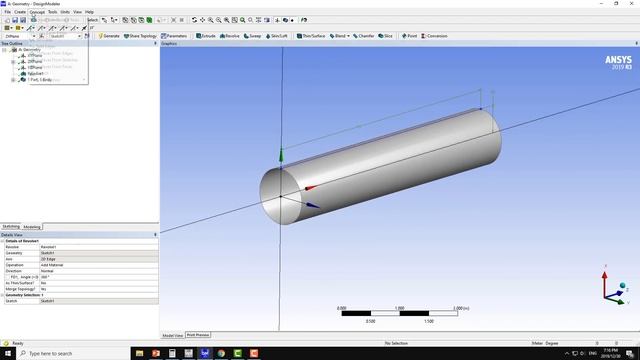Click the green selection filter icon
The height and width of the screenshot is (360, 640).
149,20
